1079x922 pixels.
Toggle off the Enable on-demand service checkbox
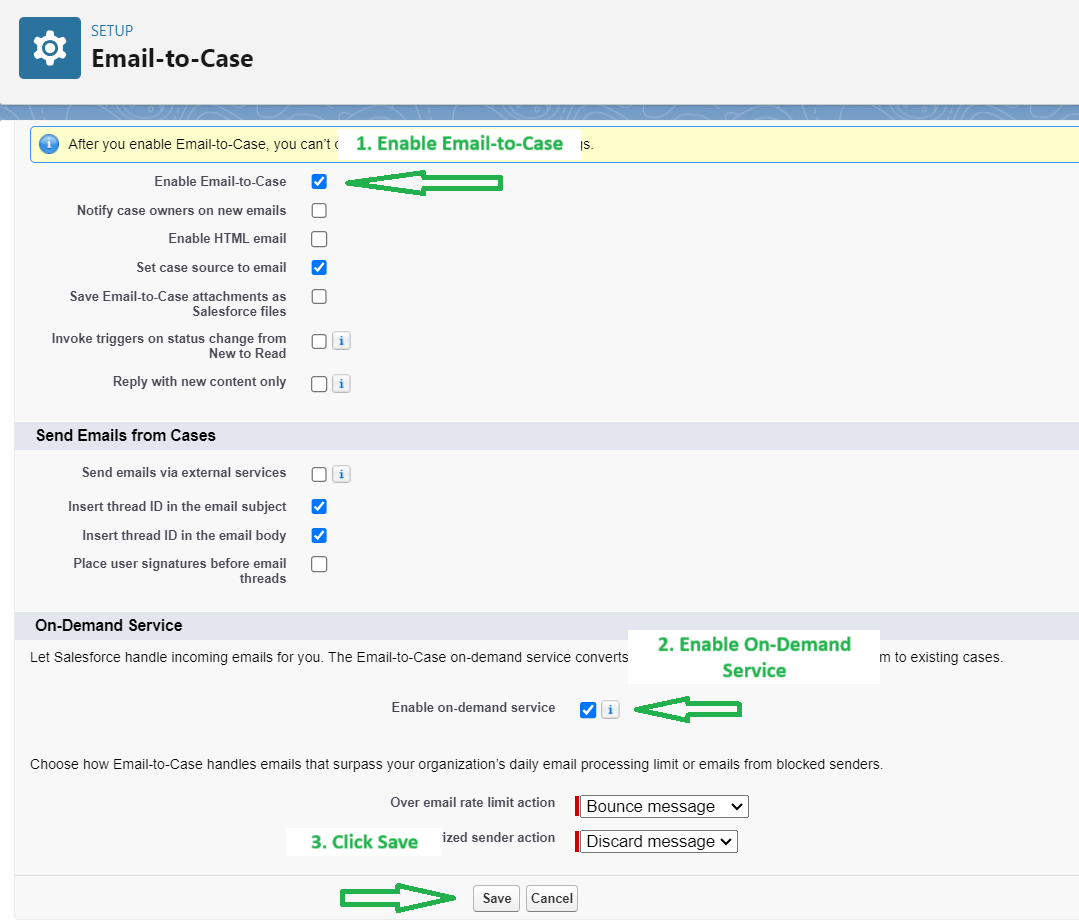[588, 709]
